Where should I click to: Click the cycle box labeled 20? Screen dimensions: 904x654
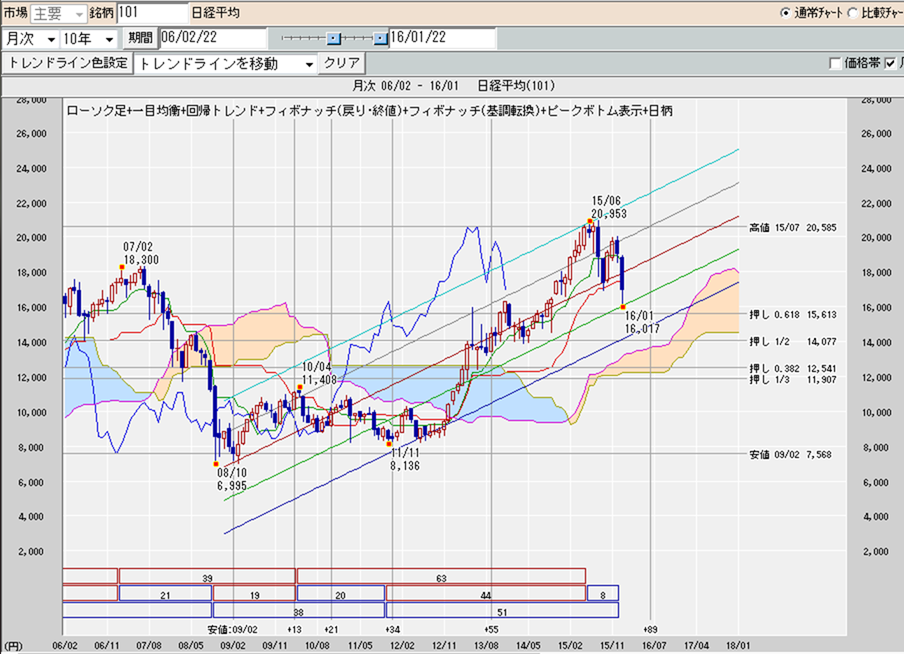tap(340, 593)
